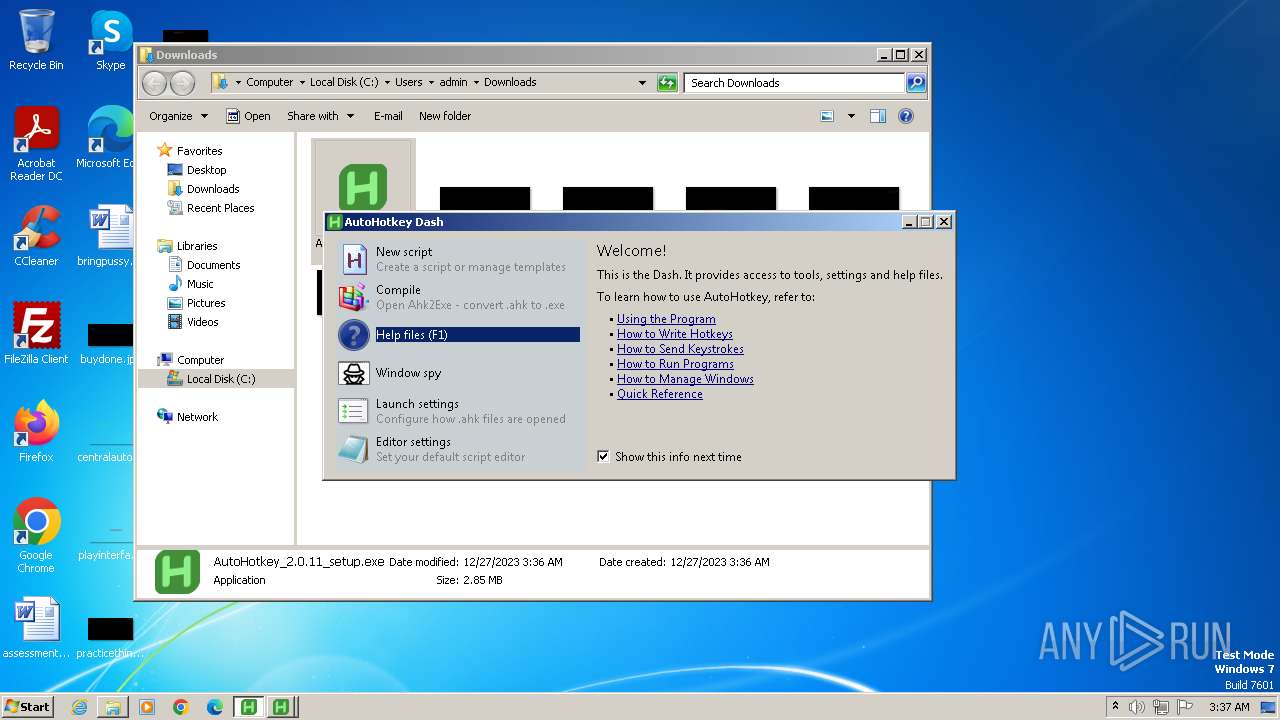Viewport: 1280px width, 720px height.
Task: Refresh the Downloads folder view
Action: 667,83
